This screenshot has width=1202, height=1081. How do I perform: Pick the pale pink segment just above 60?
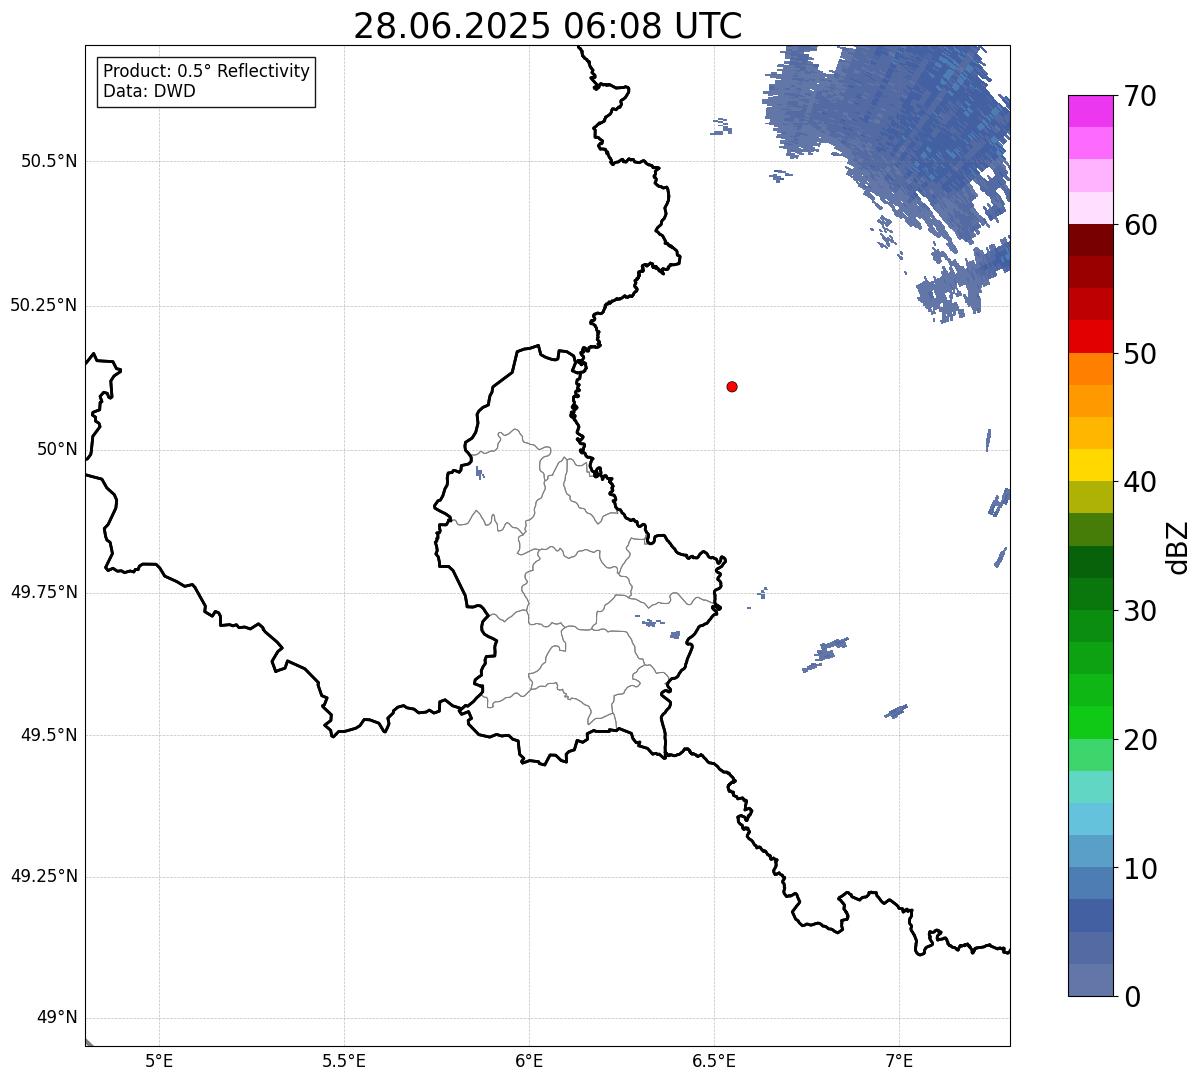coord(1090,208)
